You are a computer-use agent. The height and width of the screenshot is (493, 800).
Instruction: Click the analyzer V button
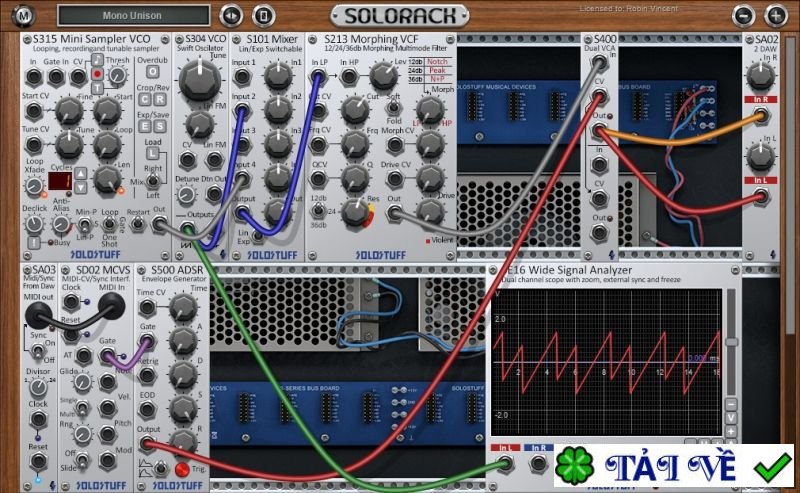(731, 418)
